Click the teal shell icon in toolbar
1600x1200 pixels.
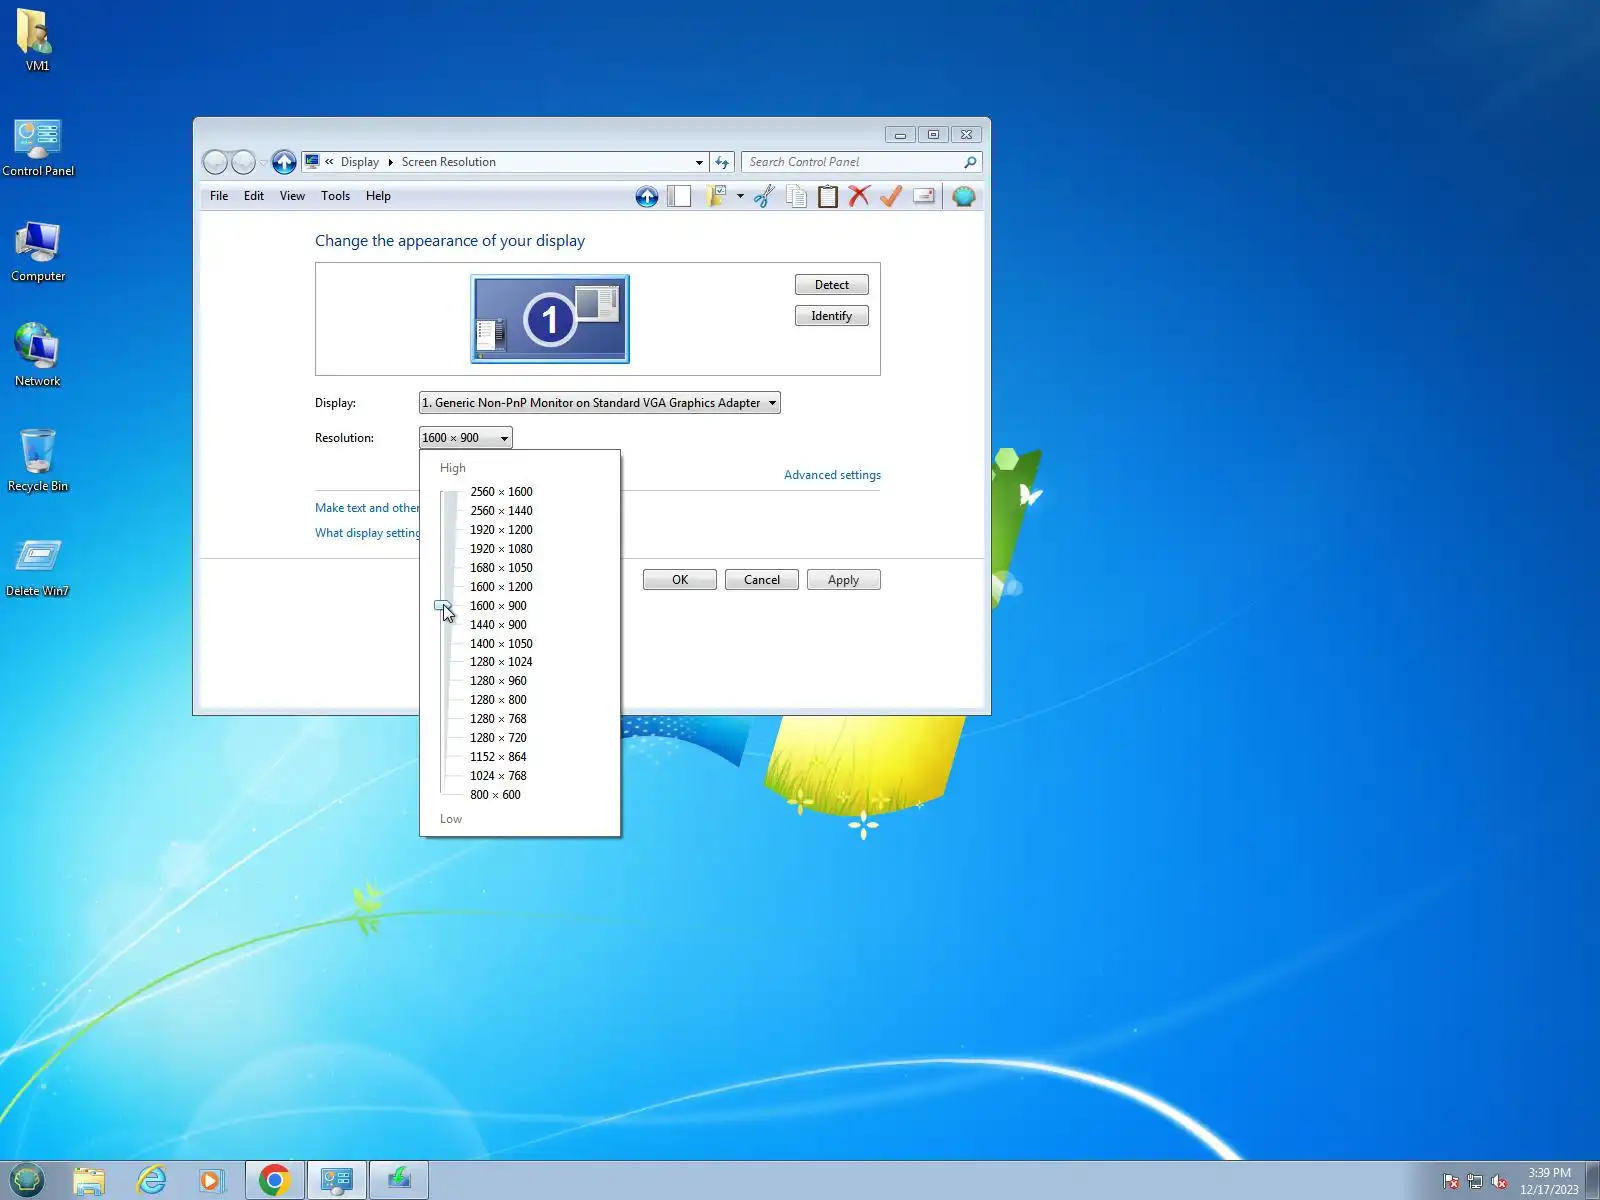[x=964, y=197]
